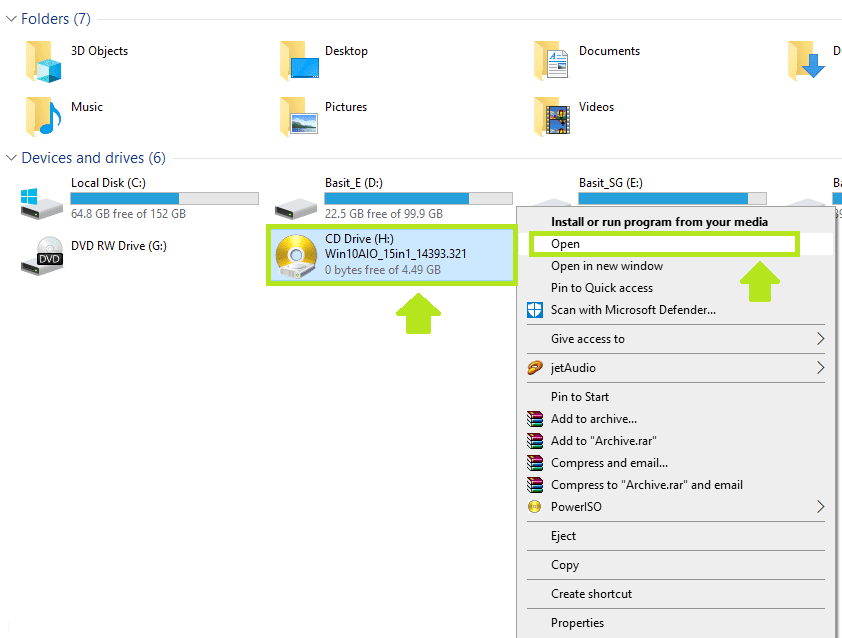Select Pin to Quick access
This screenshot has width=842, height=638.
(676, 288)
